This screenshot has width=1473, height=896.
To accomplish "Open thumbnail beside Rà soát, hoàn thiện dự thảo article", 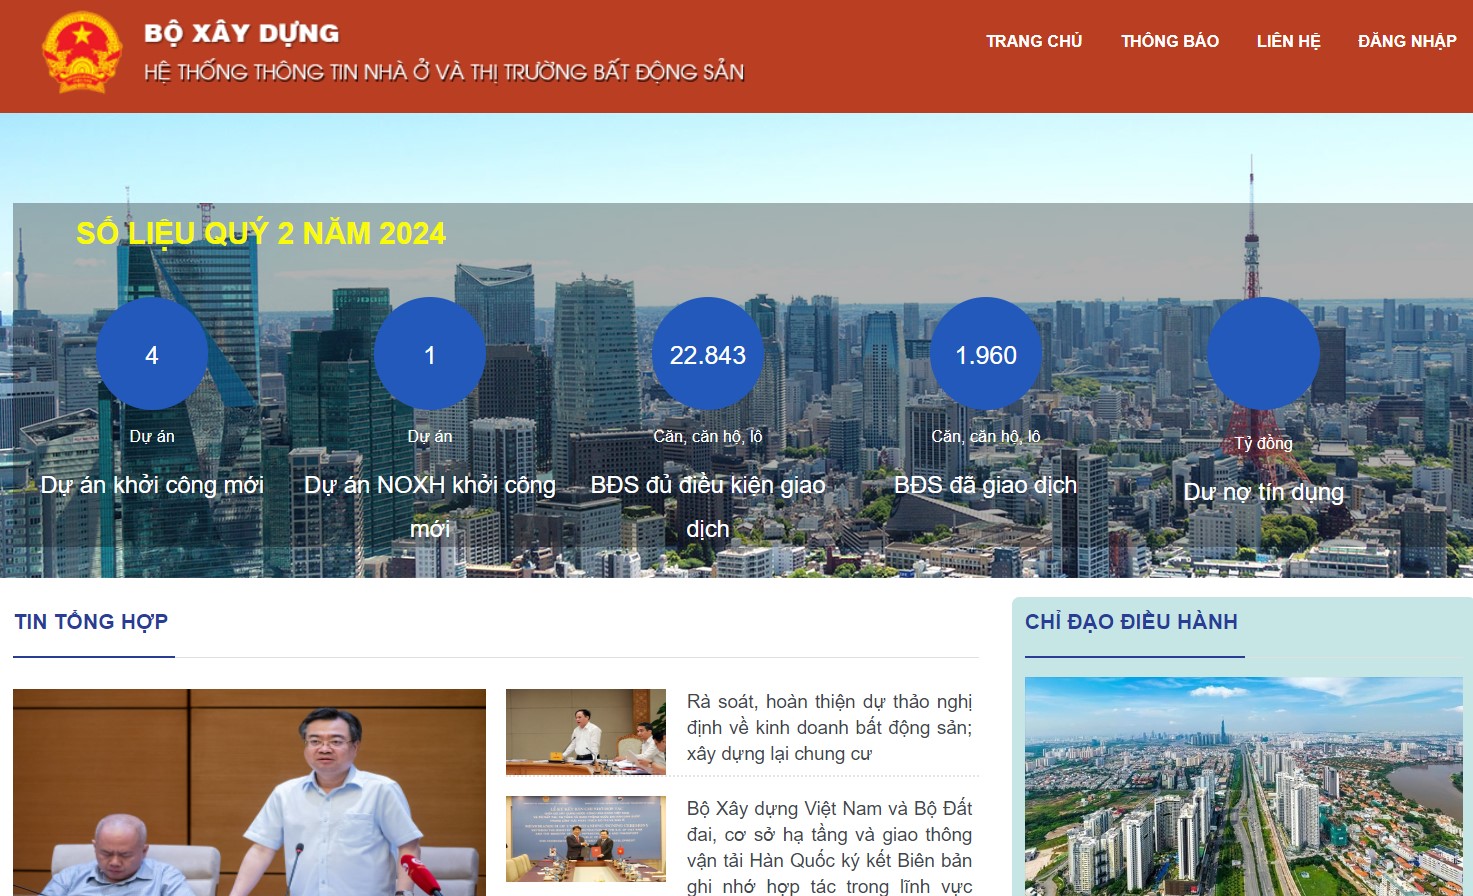I will (x=586, y=732).
